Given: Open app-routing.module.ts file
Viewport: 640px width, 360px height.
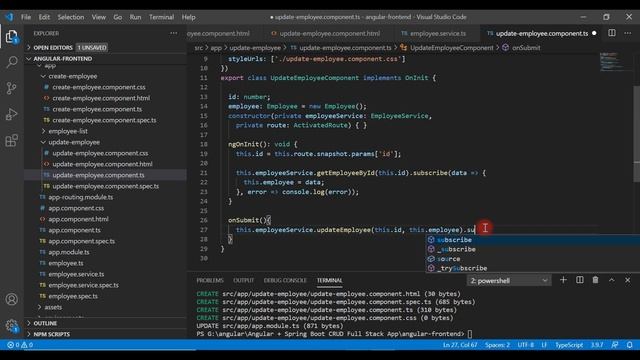Looking at the screenshot, I should point(81,197).
